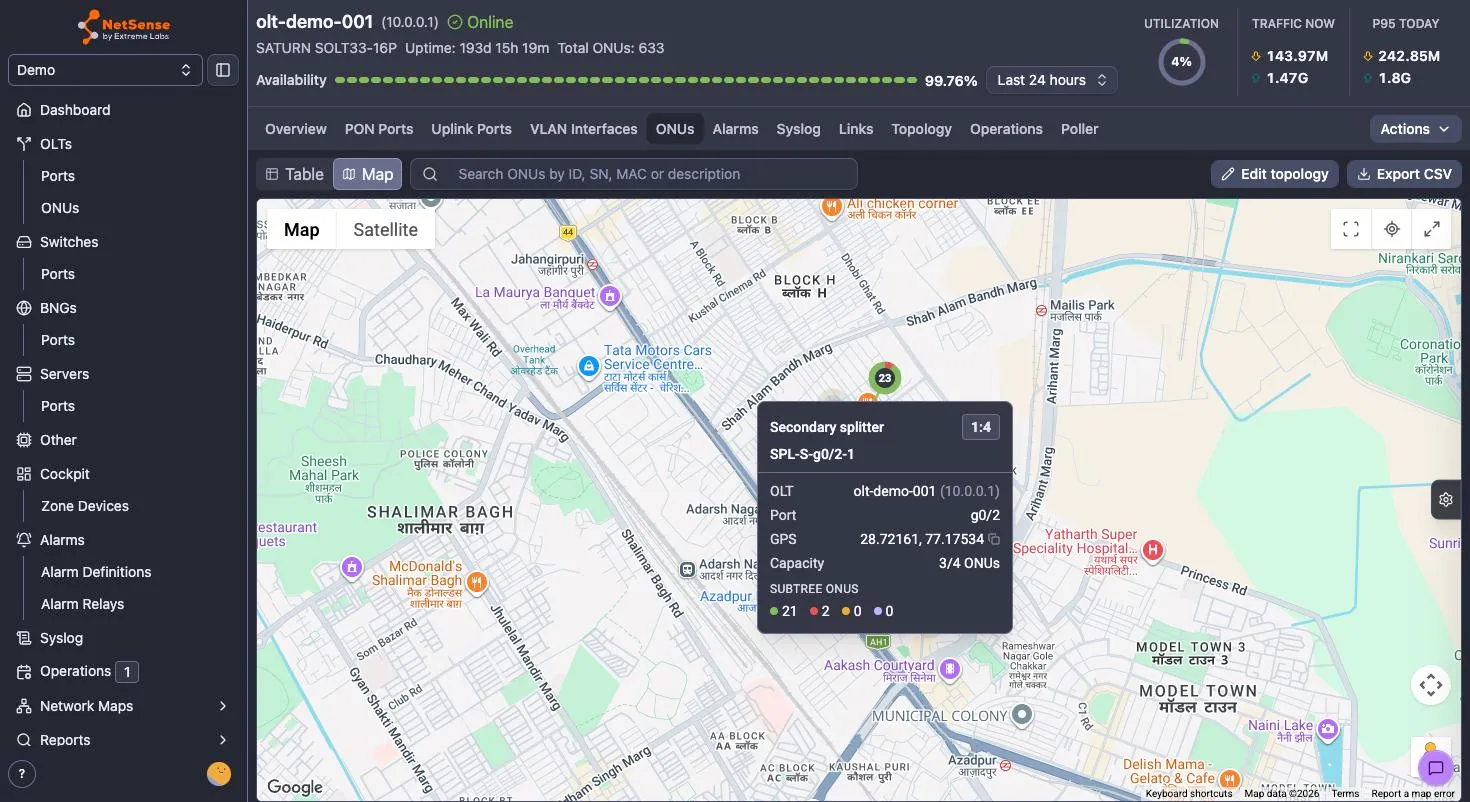
Task: Open the user avatar menu
Action: coord(219,773)
